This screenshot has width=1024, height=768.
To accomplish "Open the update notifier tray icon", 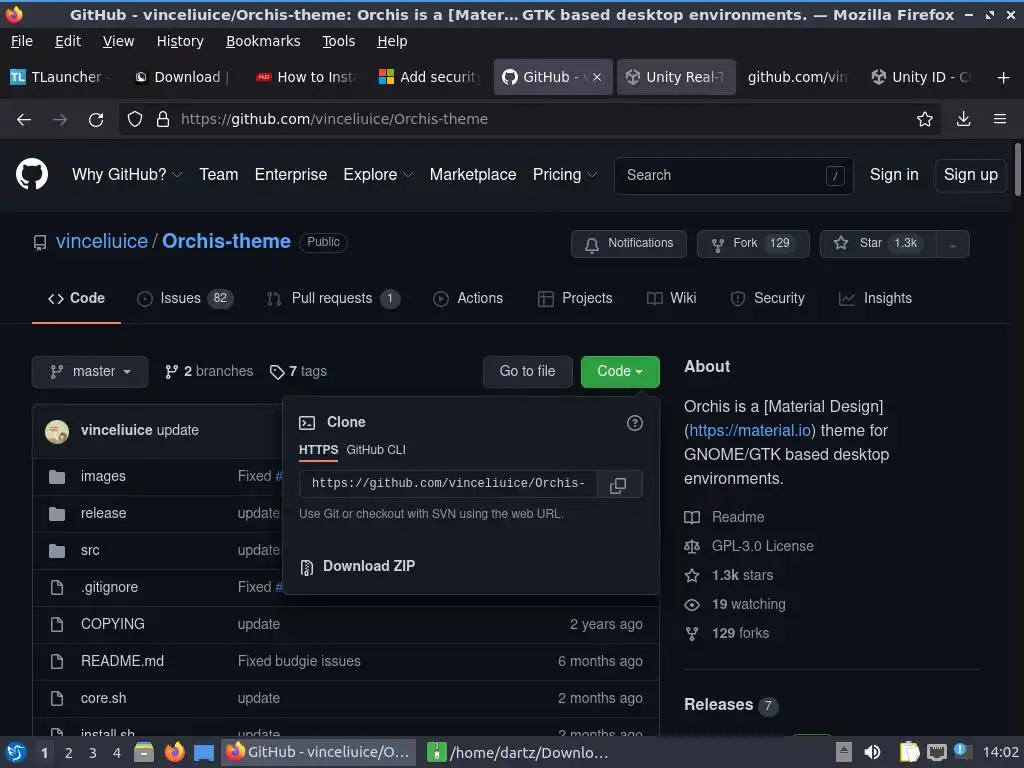I will (x=962, y=751).
